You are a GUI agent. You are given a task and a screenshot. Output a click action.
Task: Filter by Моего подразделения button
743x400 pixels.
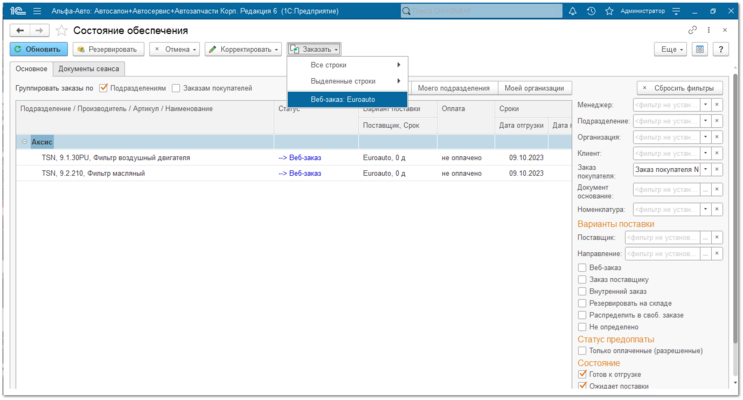click(x=453, y=88)
